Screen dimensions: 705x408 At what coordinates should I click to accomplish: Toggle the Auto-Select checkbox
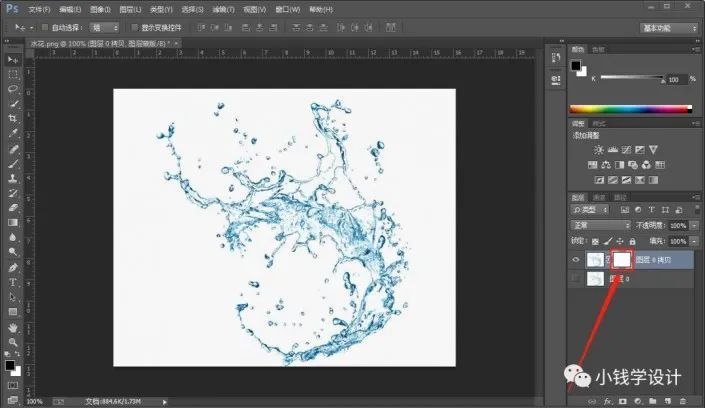click(x=45, y=27)
